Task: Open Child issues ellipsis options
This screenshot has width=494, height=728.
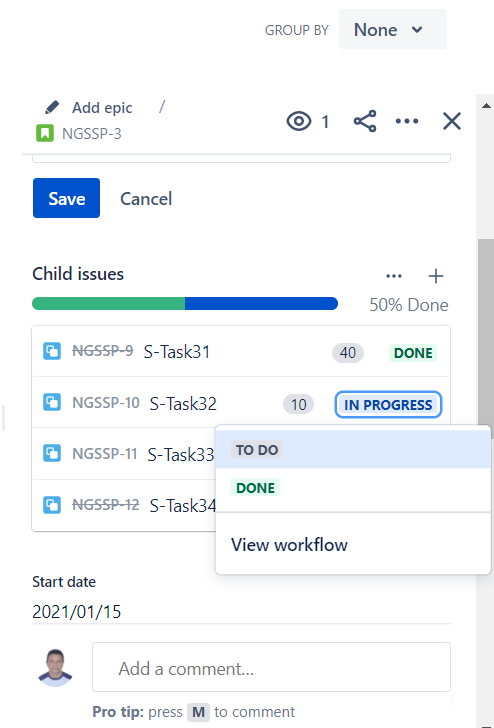Action: 394,276
